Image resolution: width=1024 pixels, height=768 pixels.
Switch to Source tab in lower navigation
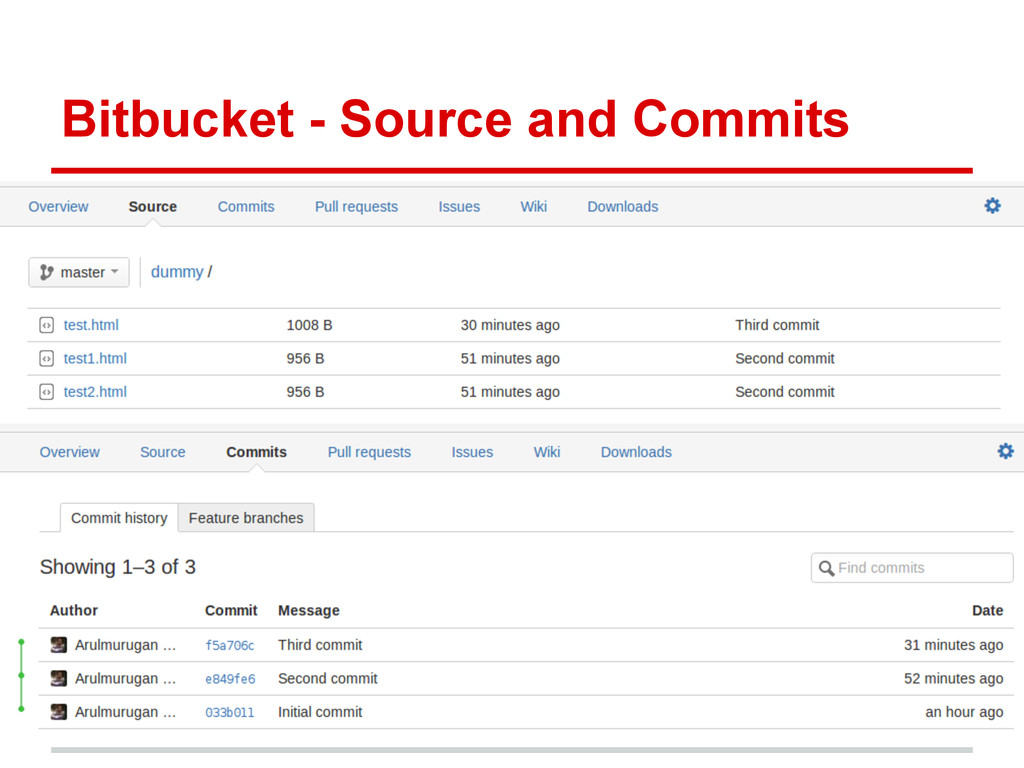click(163, 452)
